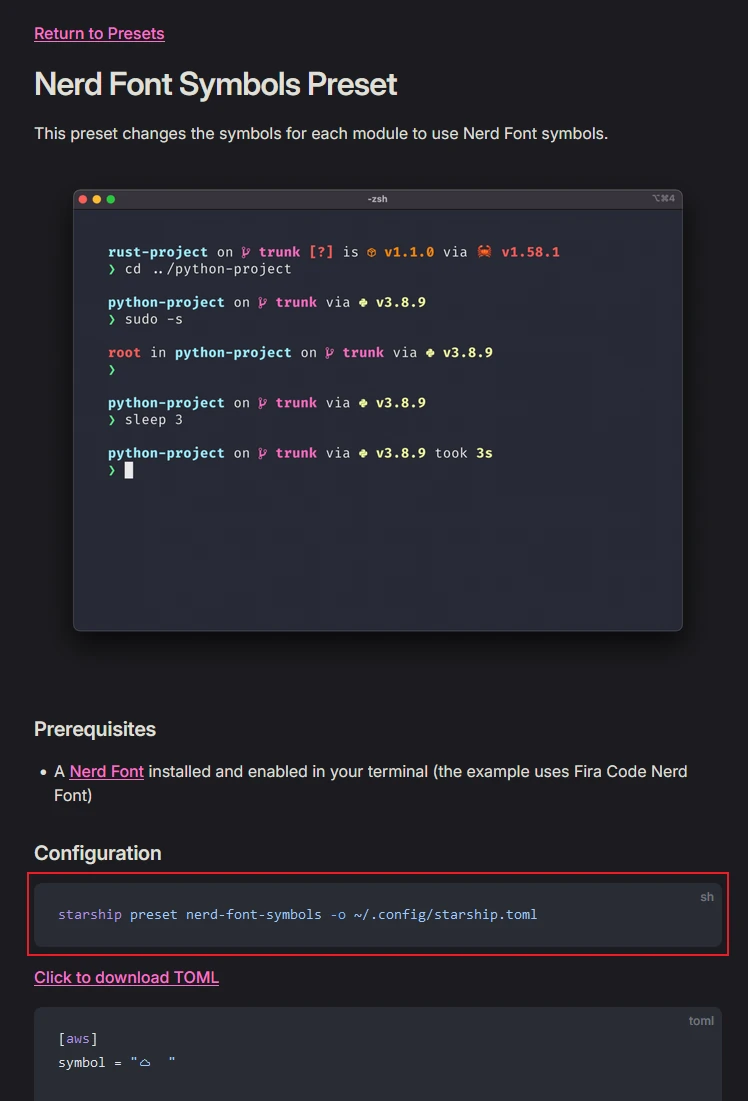Click the starship preset command text
Viewport: 748px width, 1101px height.
(x=297, y=914)
